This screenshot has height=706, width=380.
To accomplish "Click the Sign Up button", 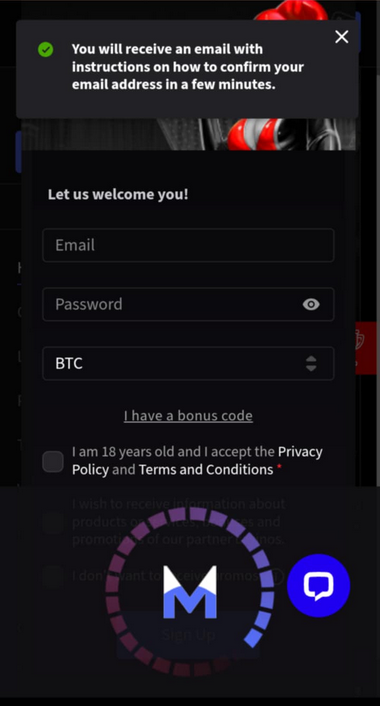I will point(188,635).
